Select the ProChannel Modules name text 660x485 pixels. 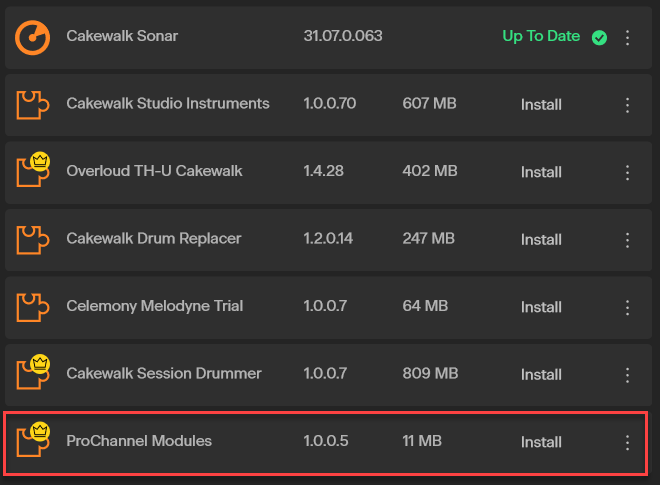pos(139,441)
